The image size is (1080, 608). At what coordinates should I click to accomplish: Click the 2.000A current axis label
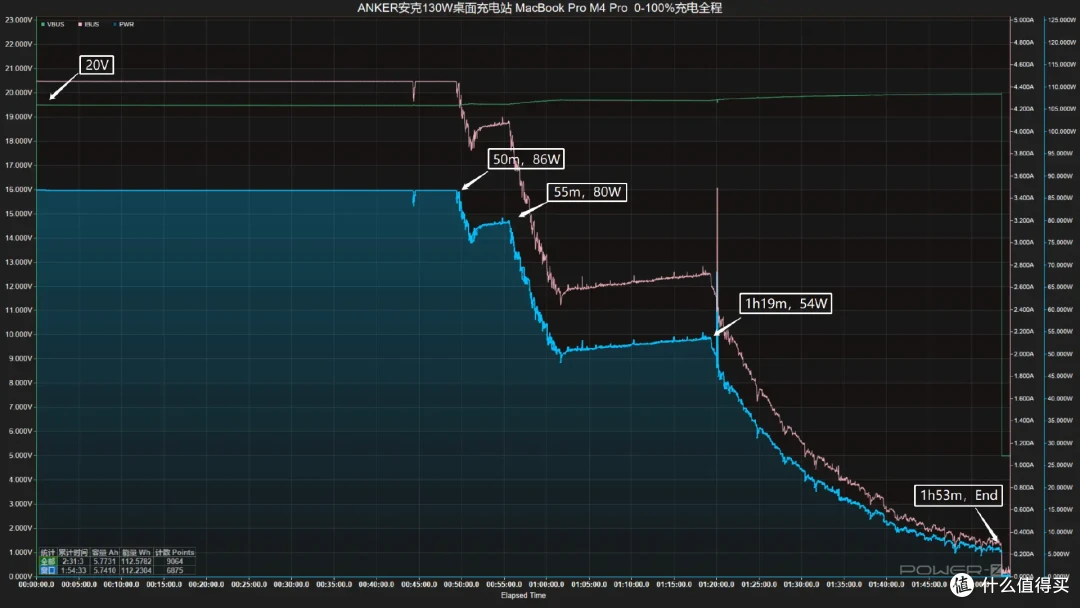click(x=1023, y=354)
